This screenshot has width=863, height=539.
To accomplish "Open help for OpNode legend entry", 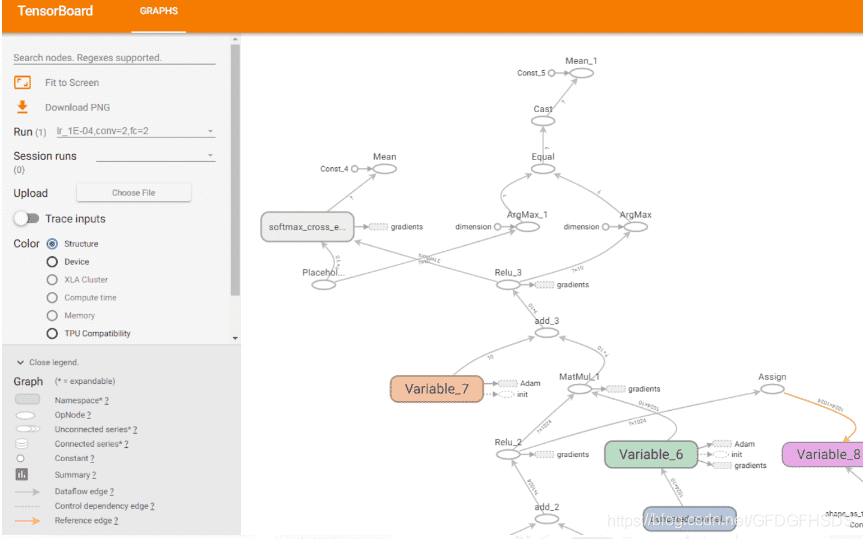I will [x=89, y=415].
